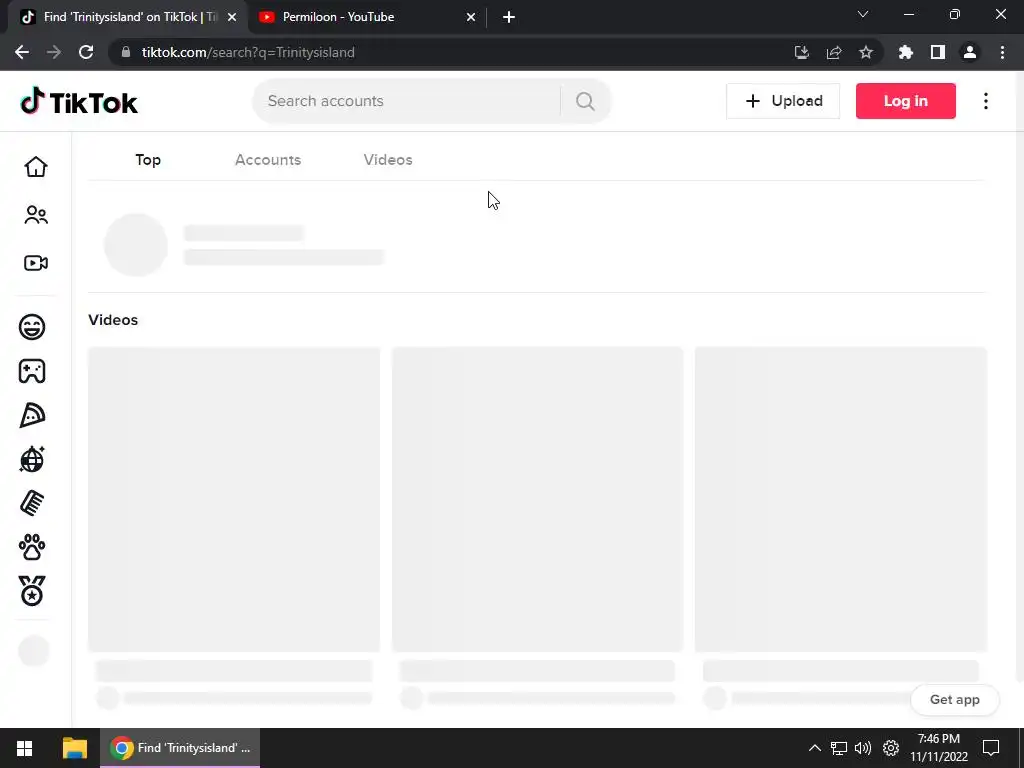Open the Extensions puzzle piece icon

click(906, 52)
